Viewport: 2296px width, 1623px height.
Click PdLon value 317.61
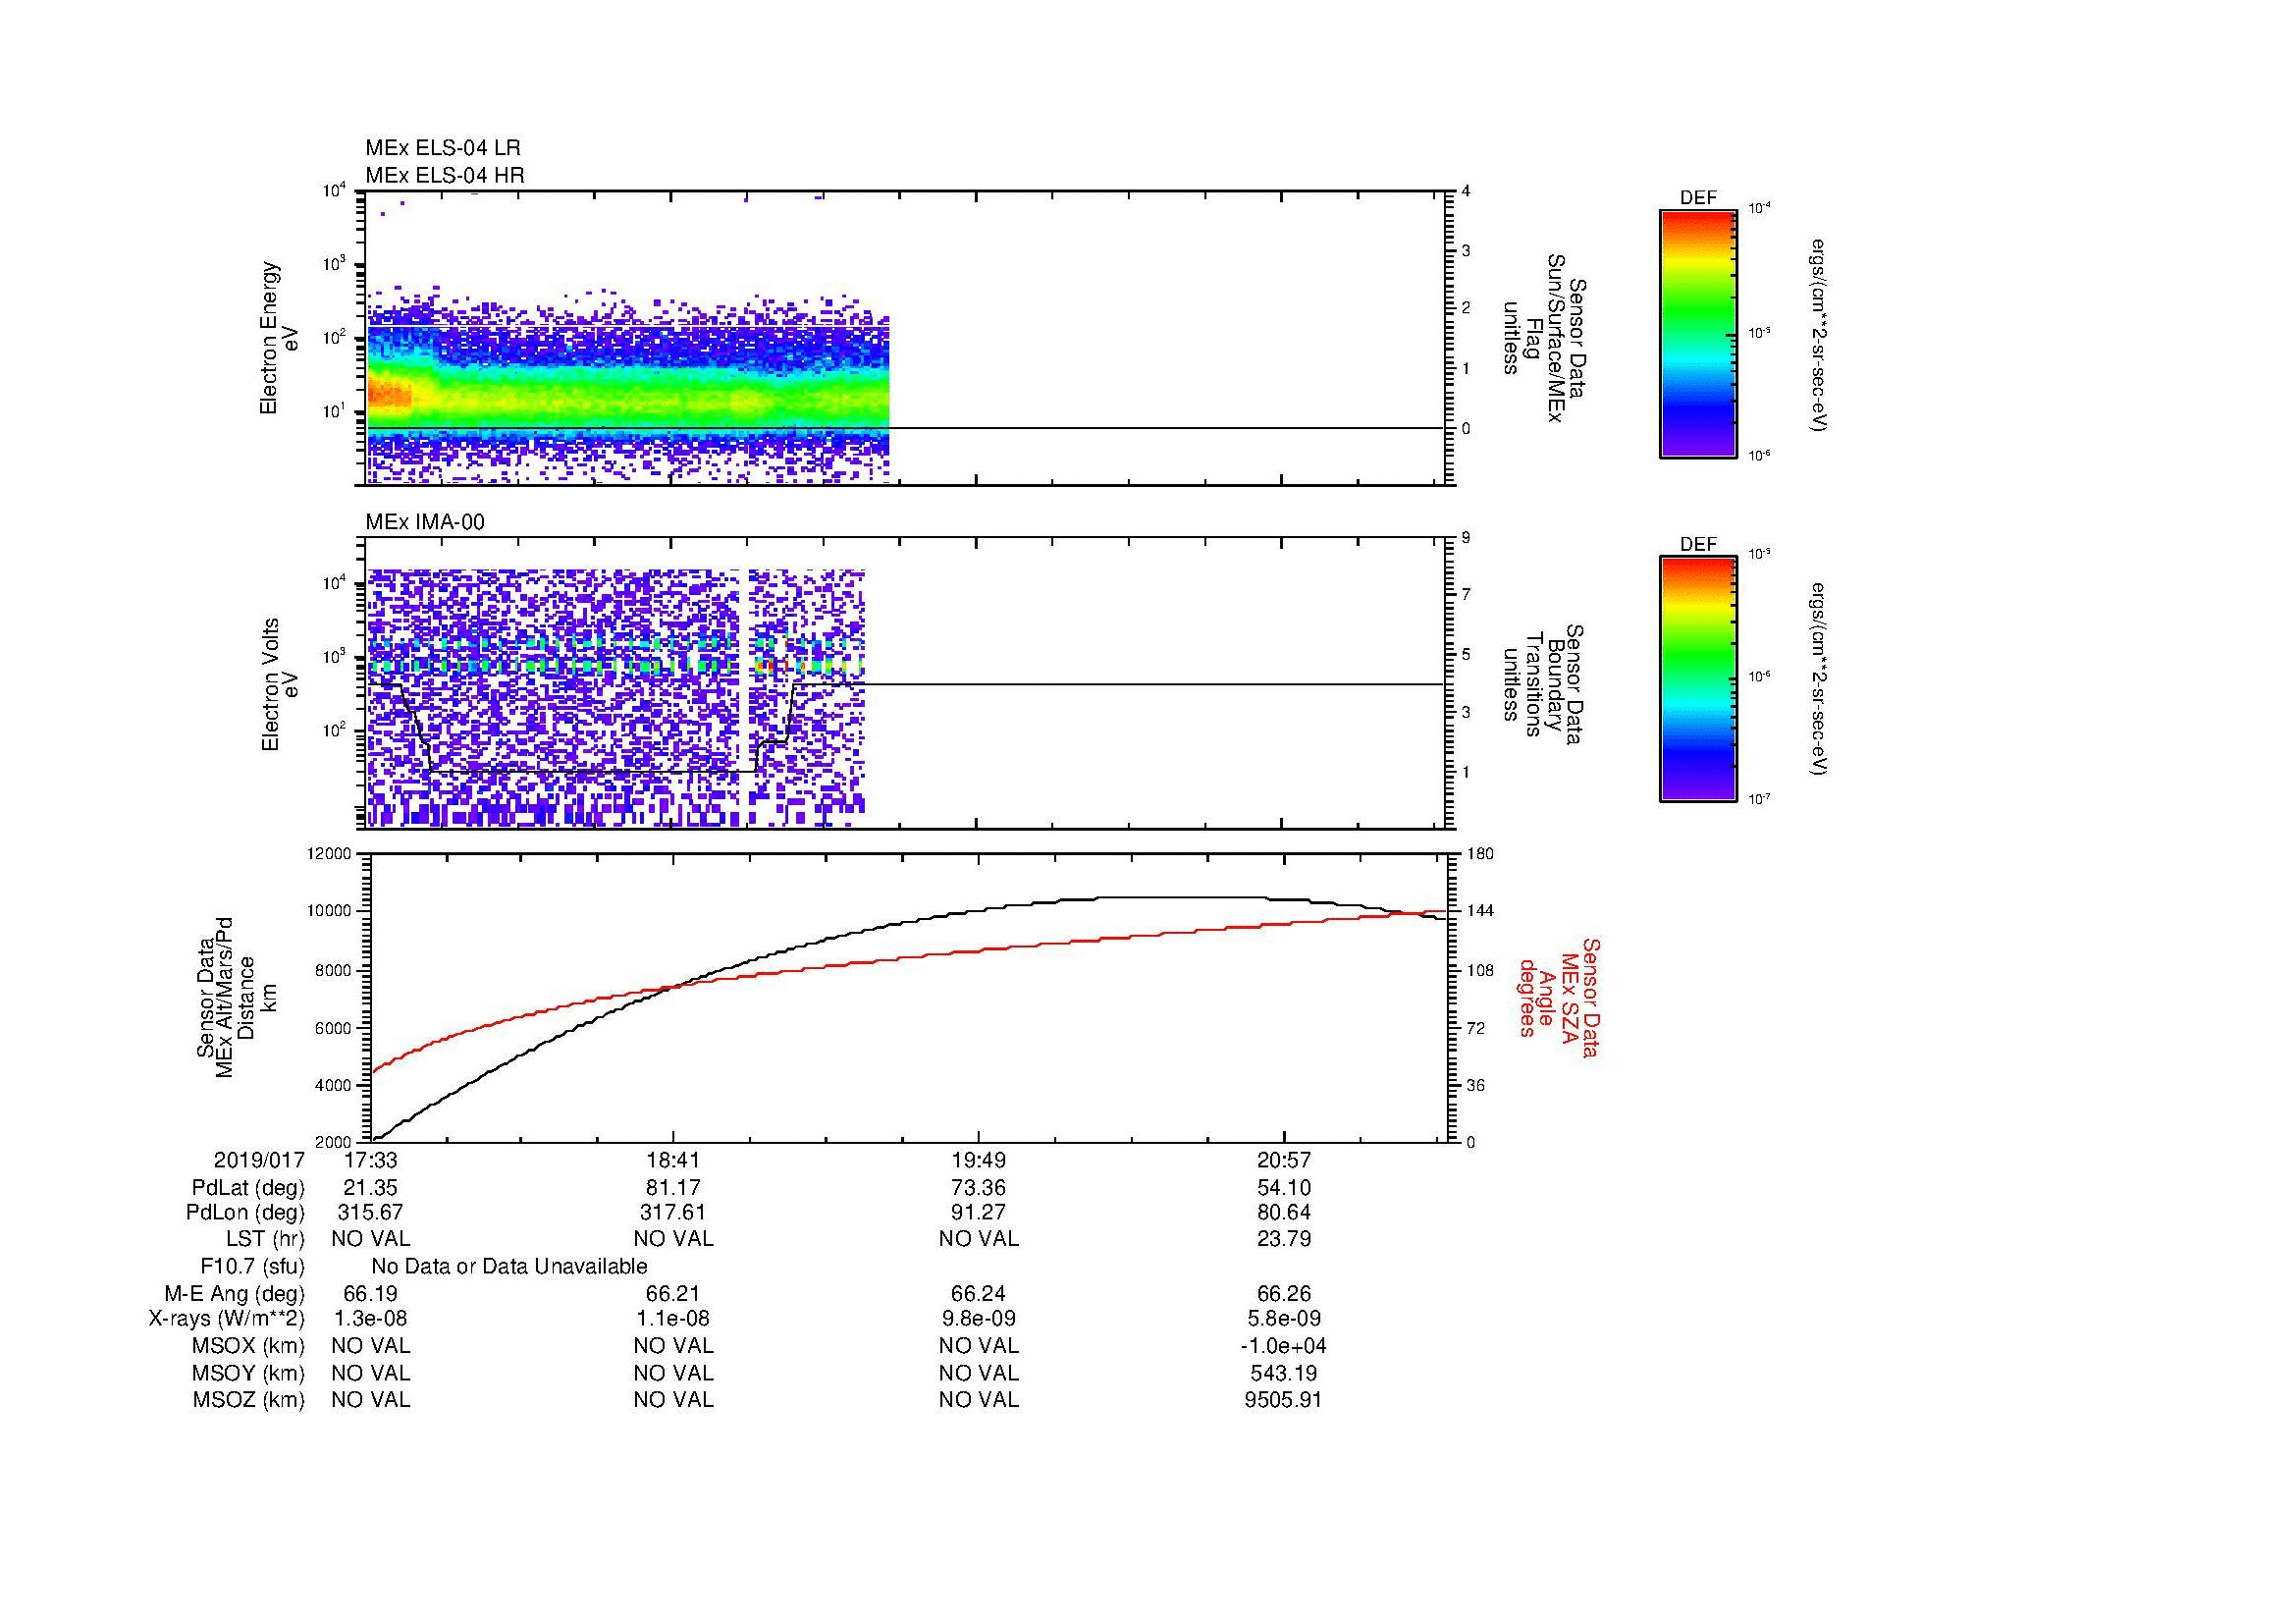pos(673,1213)
